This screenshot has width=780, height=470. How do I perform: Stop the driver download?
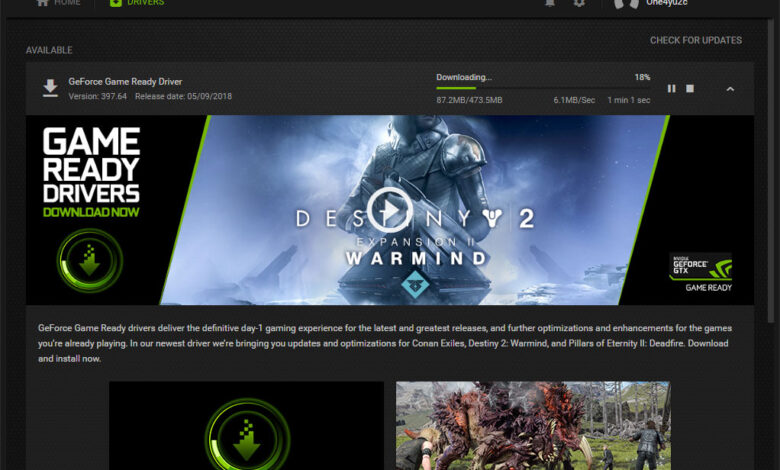pos(690,89)
